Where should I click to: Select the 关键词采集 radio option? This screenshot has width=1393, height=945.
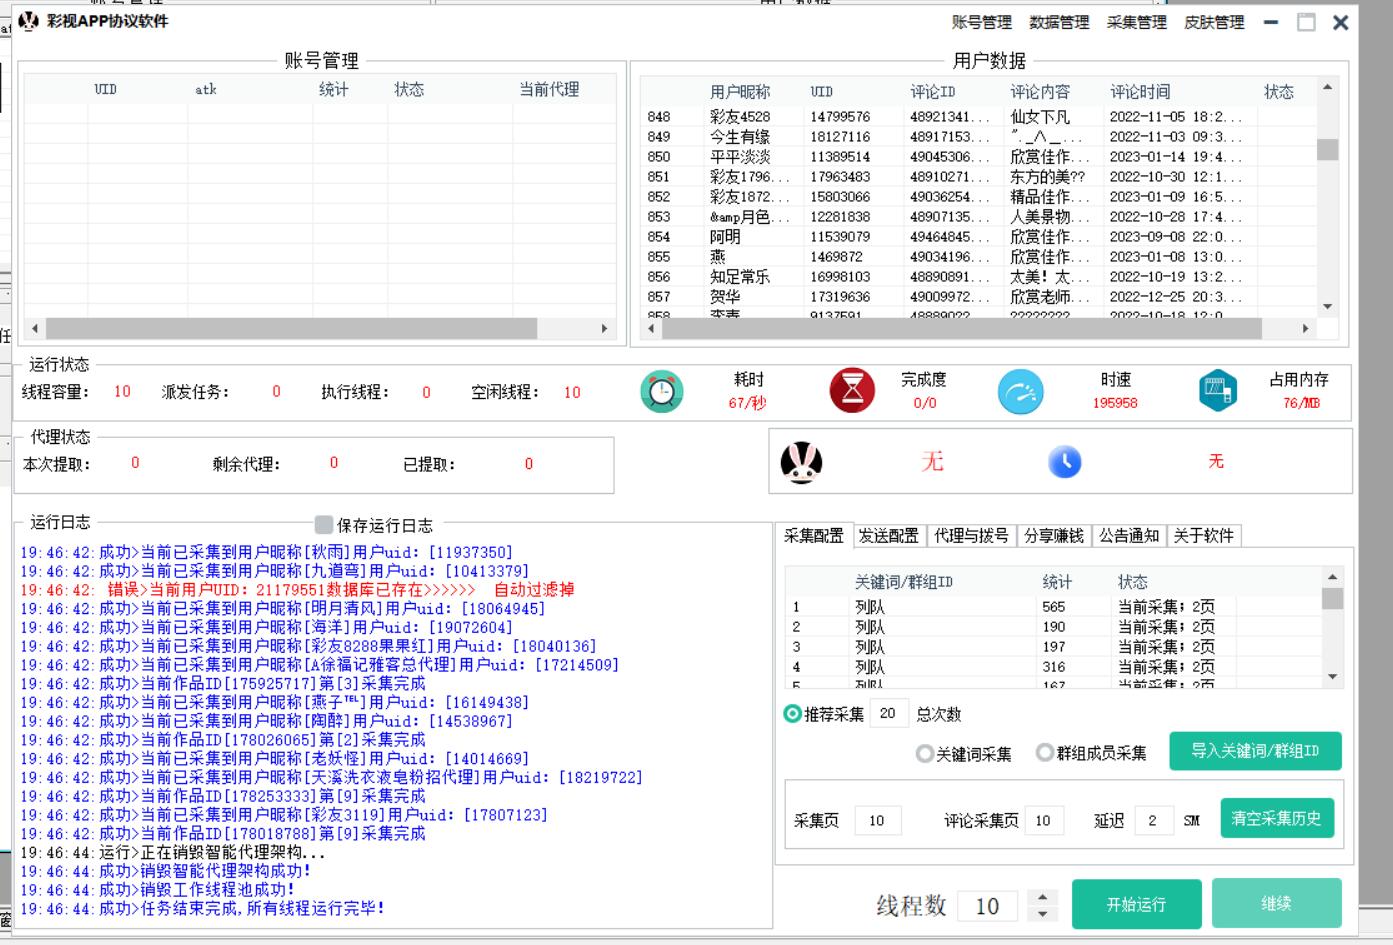tap(925, 754)
